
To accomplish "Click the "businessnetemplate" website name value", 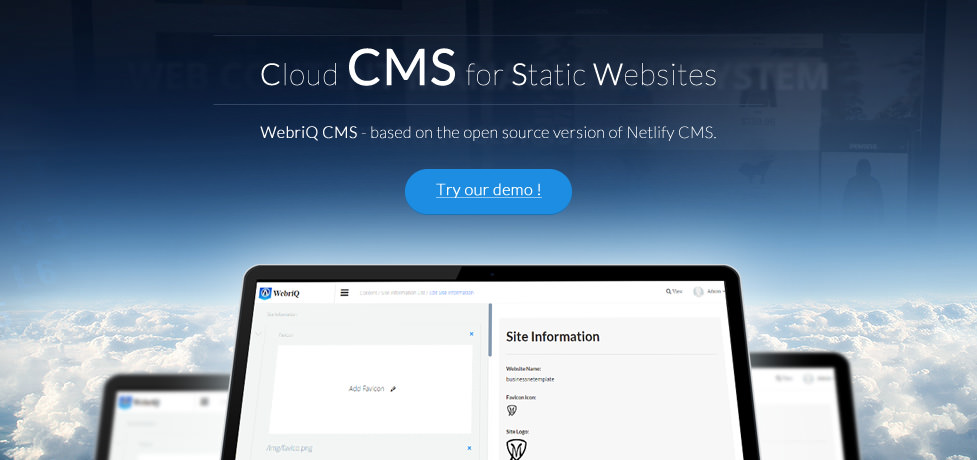I will 530,379.
